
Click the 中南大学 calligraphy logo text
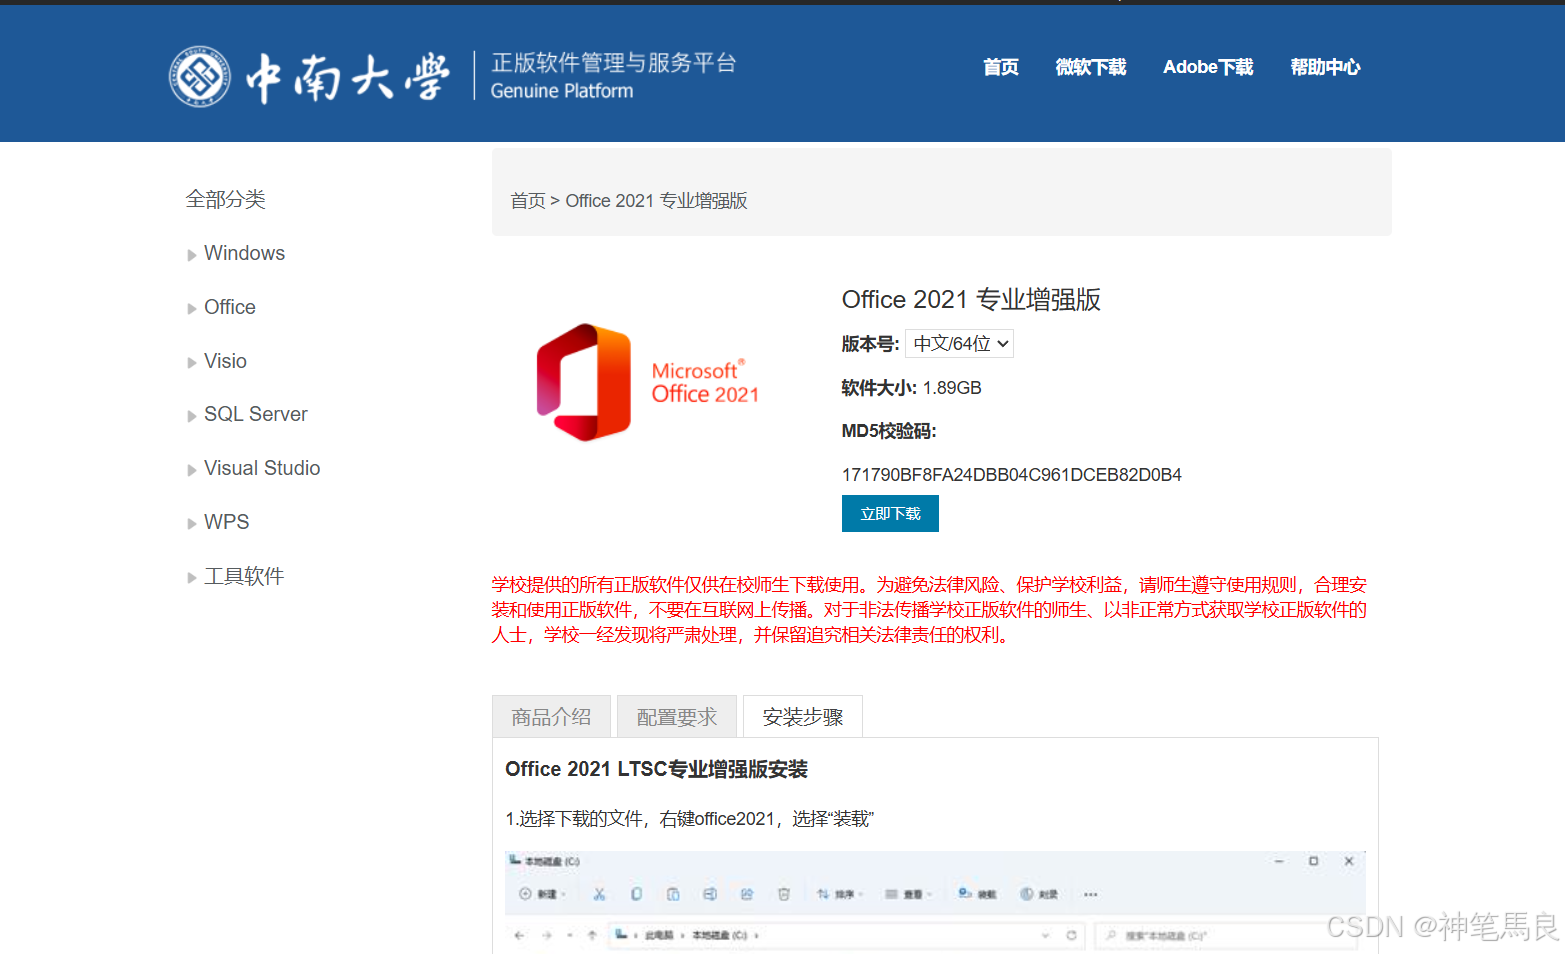tap(348, 77)
